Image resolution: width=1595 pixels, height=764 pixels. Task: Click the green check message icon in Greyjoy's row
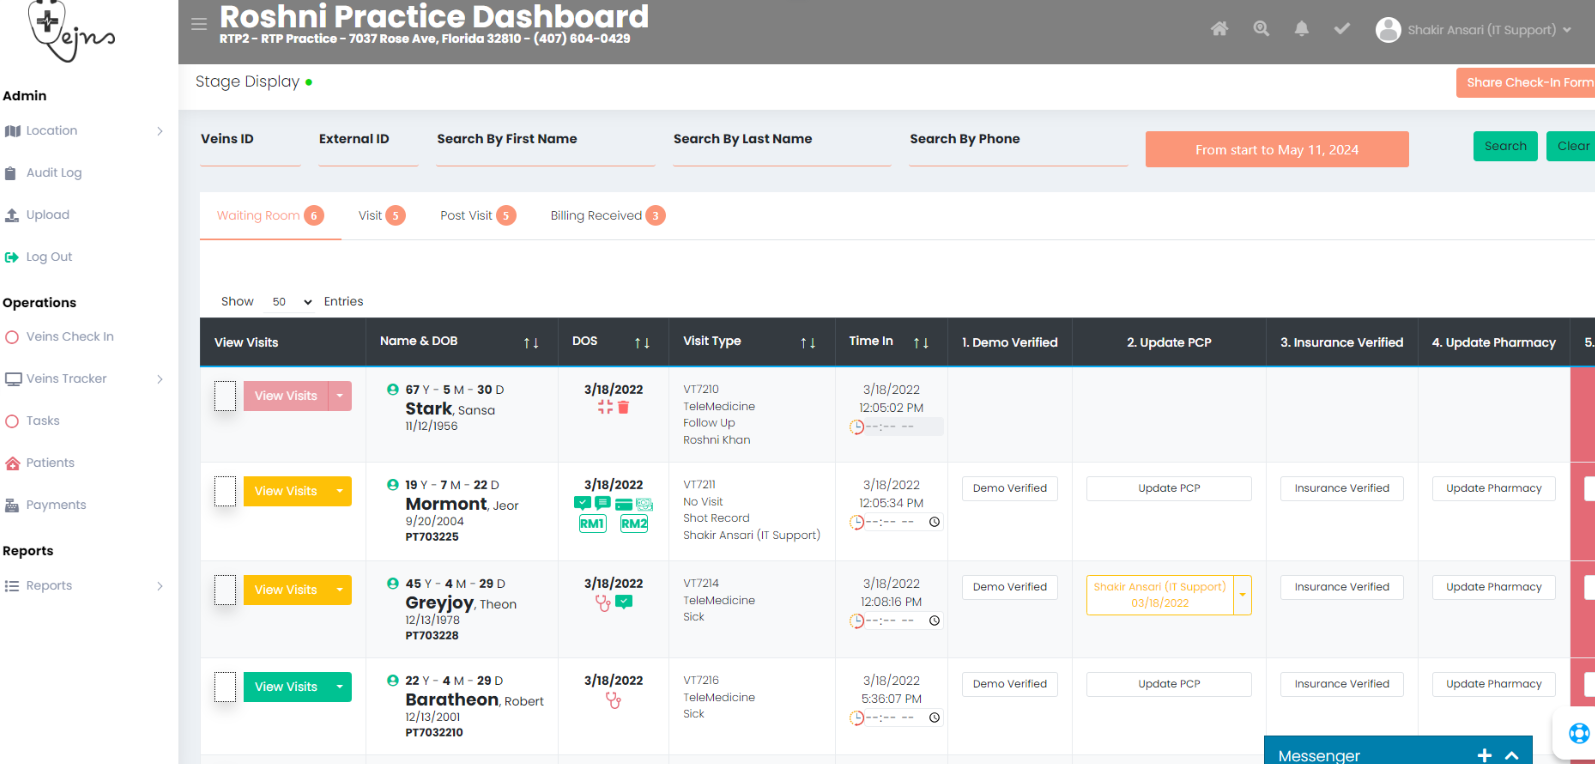[624, 602]
